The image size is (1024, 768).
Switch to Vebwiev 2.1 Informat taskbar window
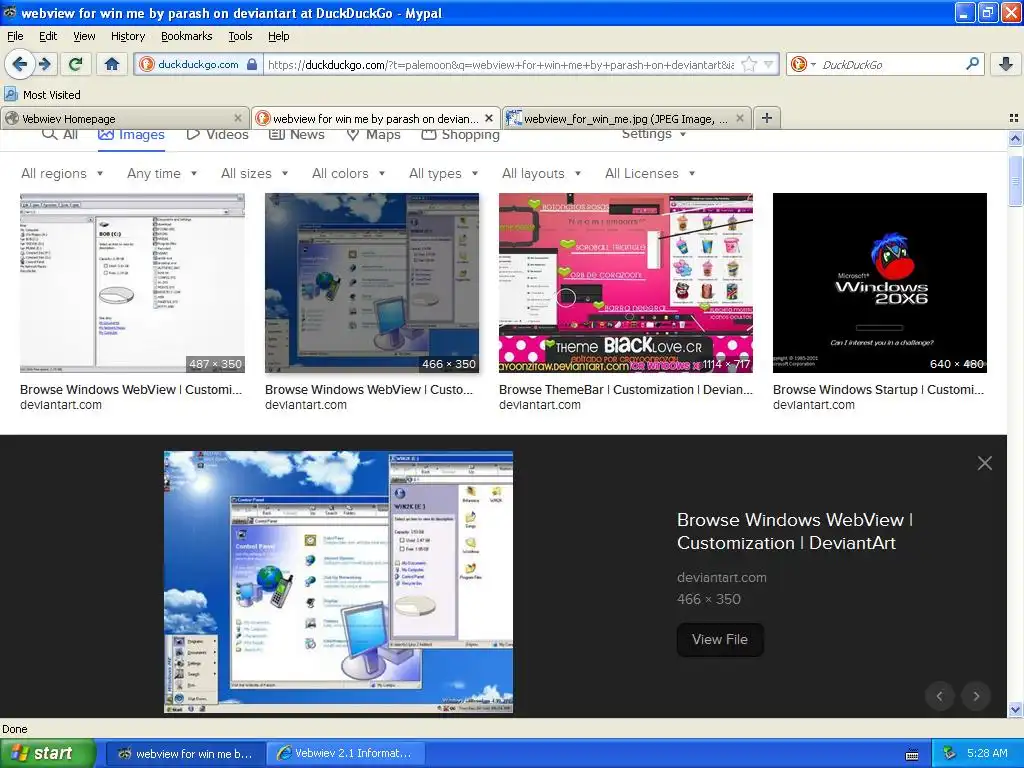coord(347,753)
